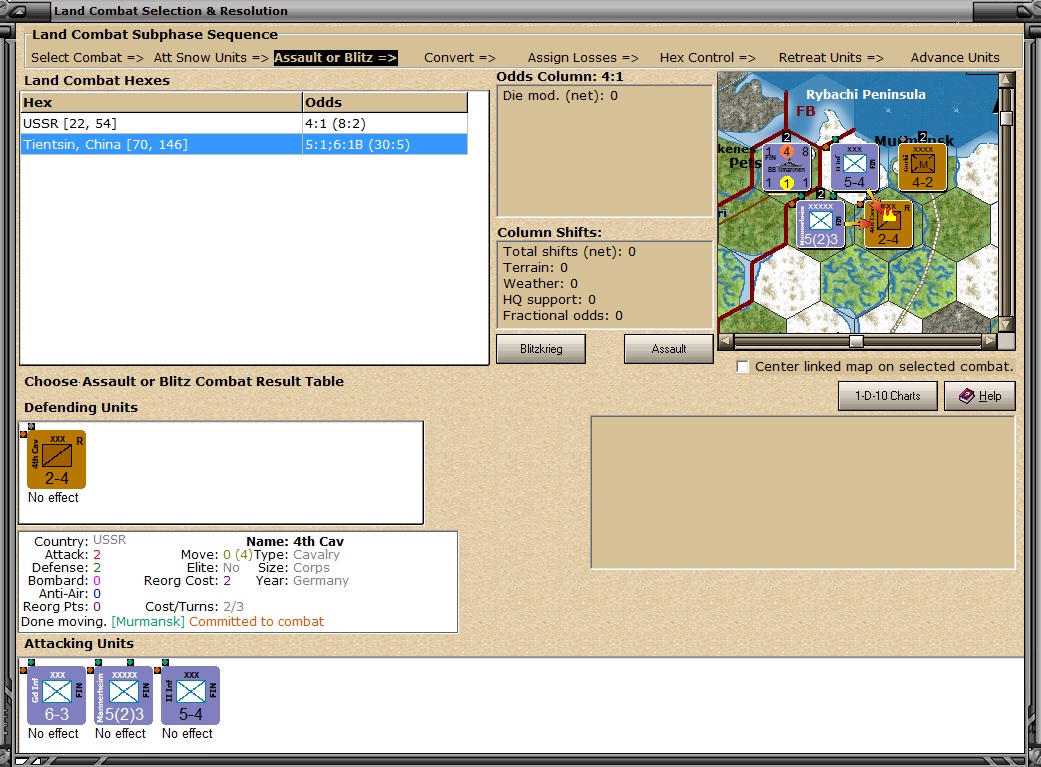Image resolution: width=1041 pixels, height=767 pixels.
Task: Click the Advance Units subphase label
Action: (x=955, y=58)
